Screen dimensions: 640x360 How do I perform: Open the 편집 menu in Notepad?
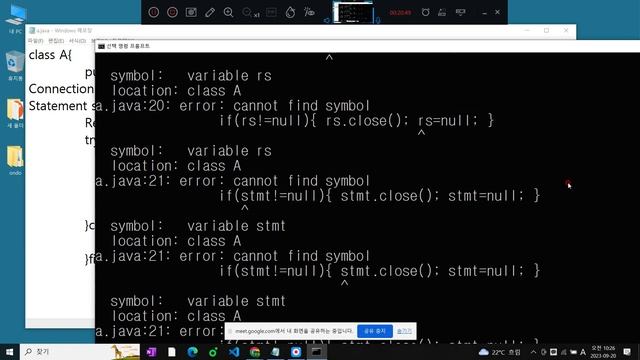[56, 41]
